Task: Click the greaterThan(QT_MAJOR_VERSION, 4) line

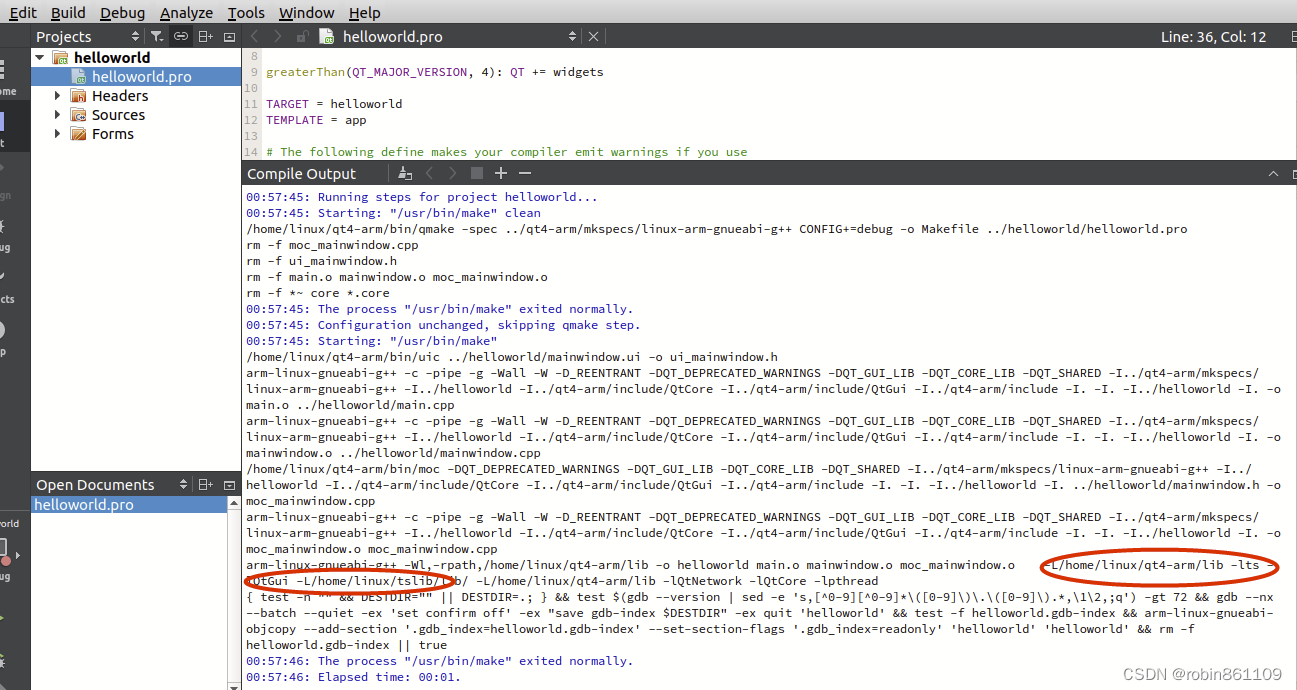Action: point(435,72)
